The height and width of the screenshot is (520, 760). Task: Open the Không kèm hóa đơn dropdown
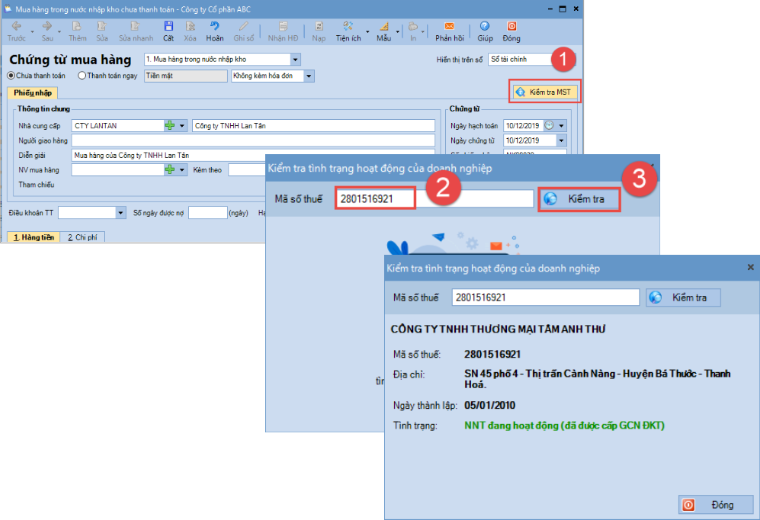pyautogui.click(x=309, y=75)
